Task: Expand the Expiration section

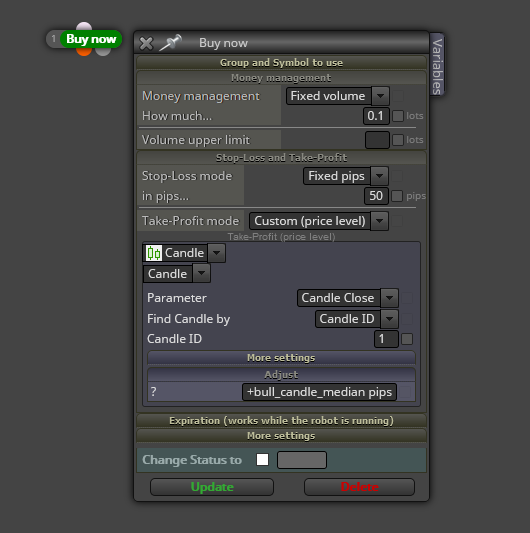Action: pos(281,420)
